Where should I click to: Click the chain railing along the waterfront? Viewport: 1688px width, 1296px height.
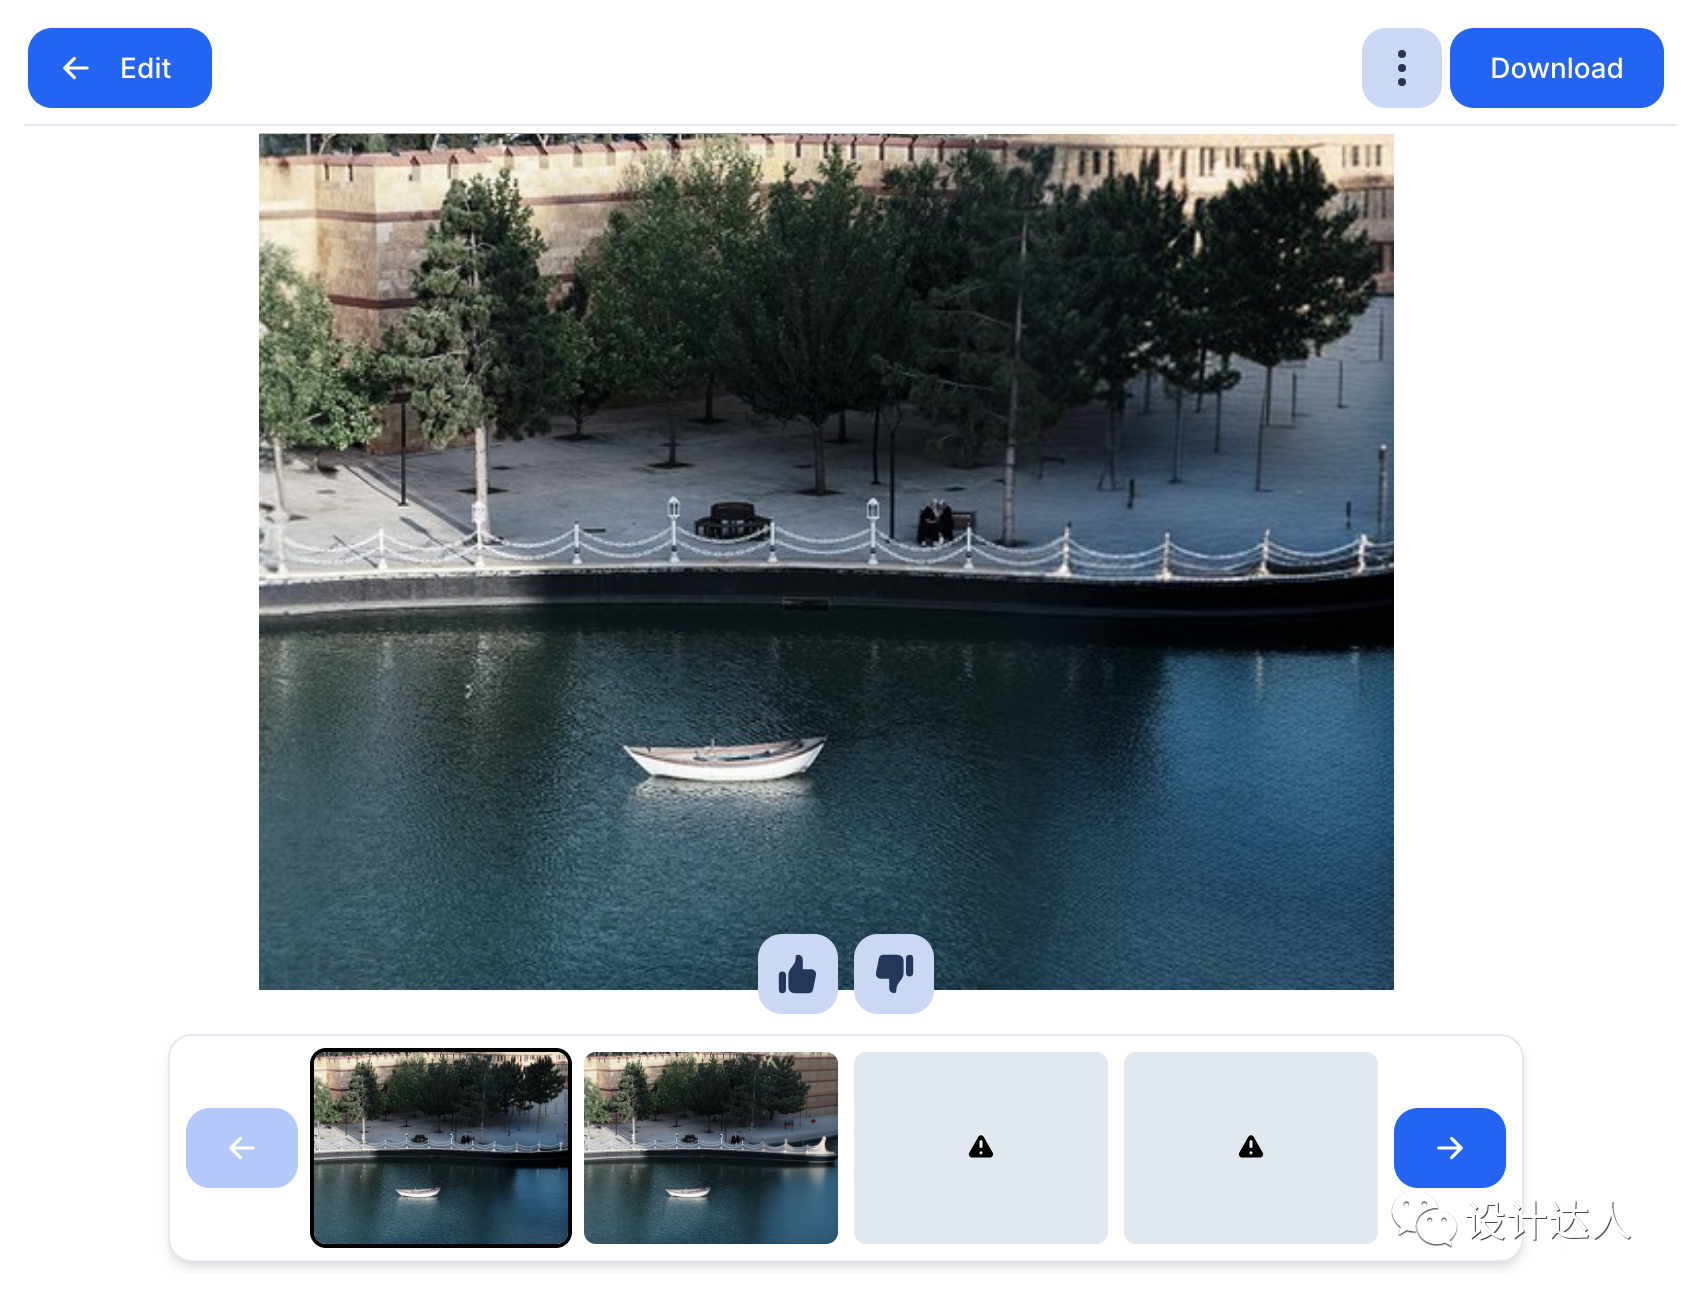820,545
